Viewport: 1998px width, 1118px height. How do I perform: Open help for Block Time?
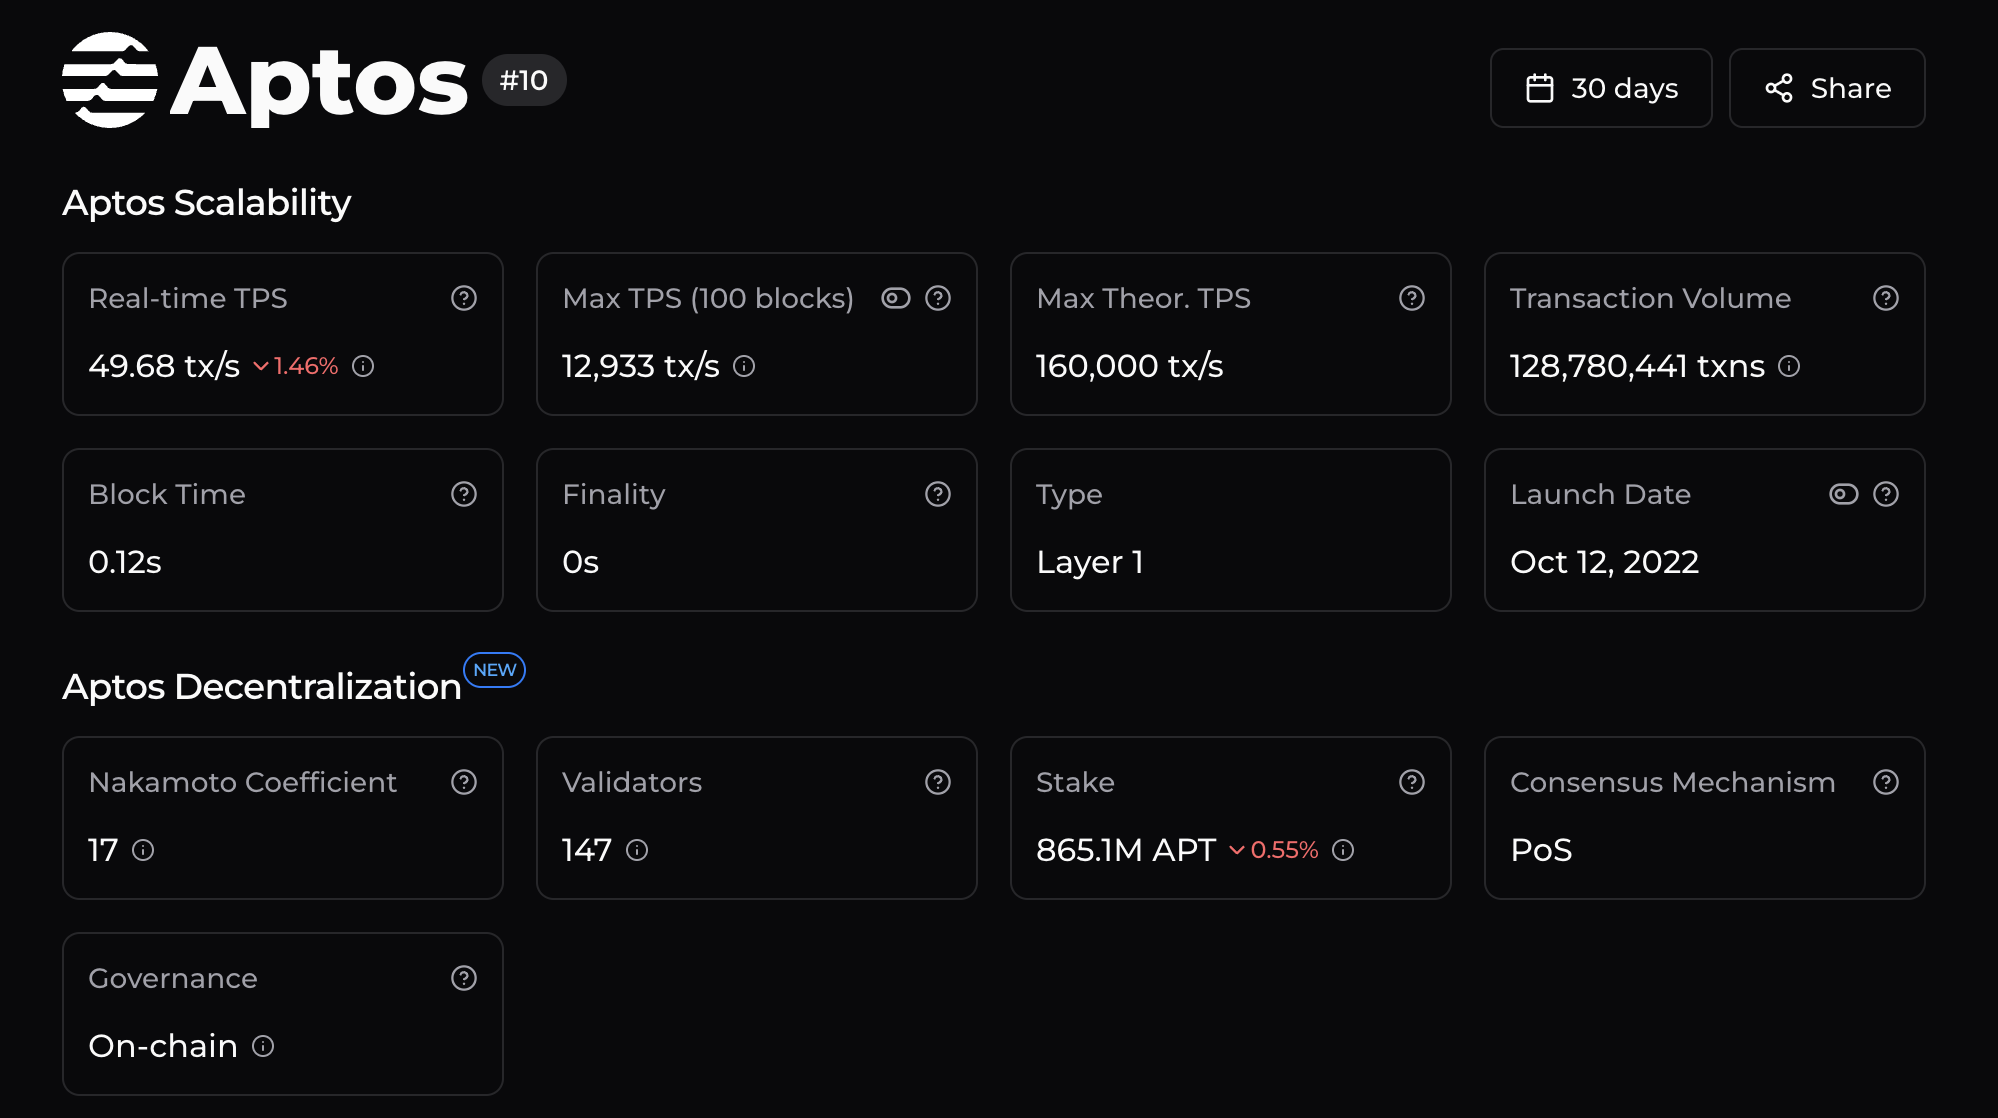pyautogui.click(x=464, y=494)
